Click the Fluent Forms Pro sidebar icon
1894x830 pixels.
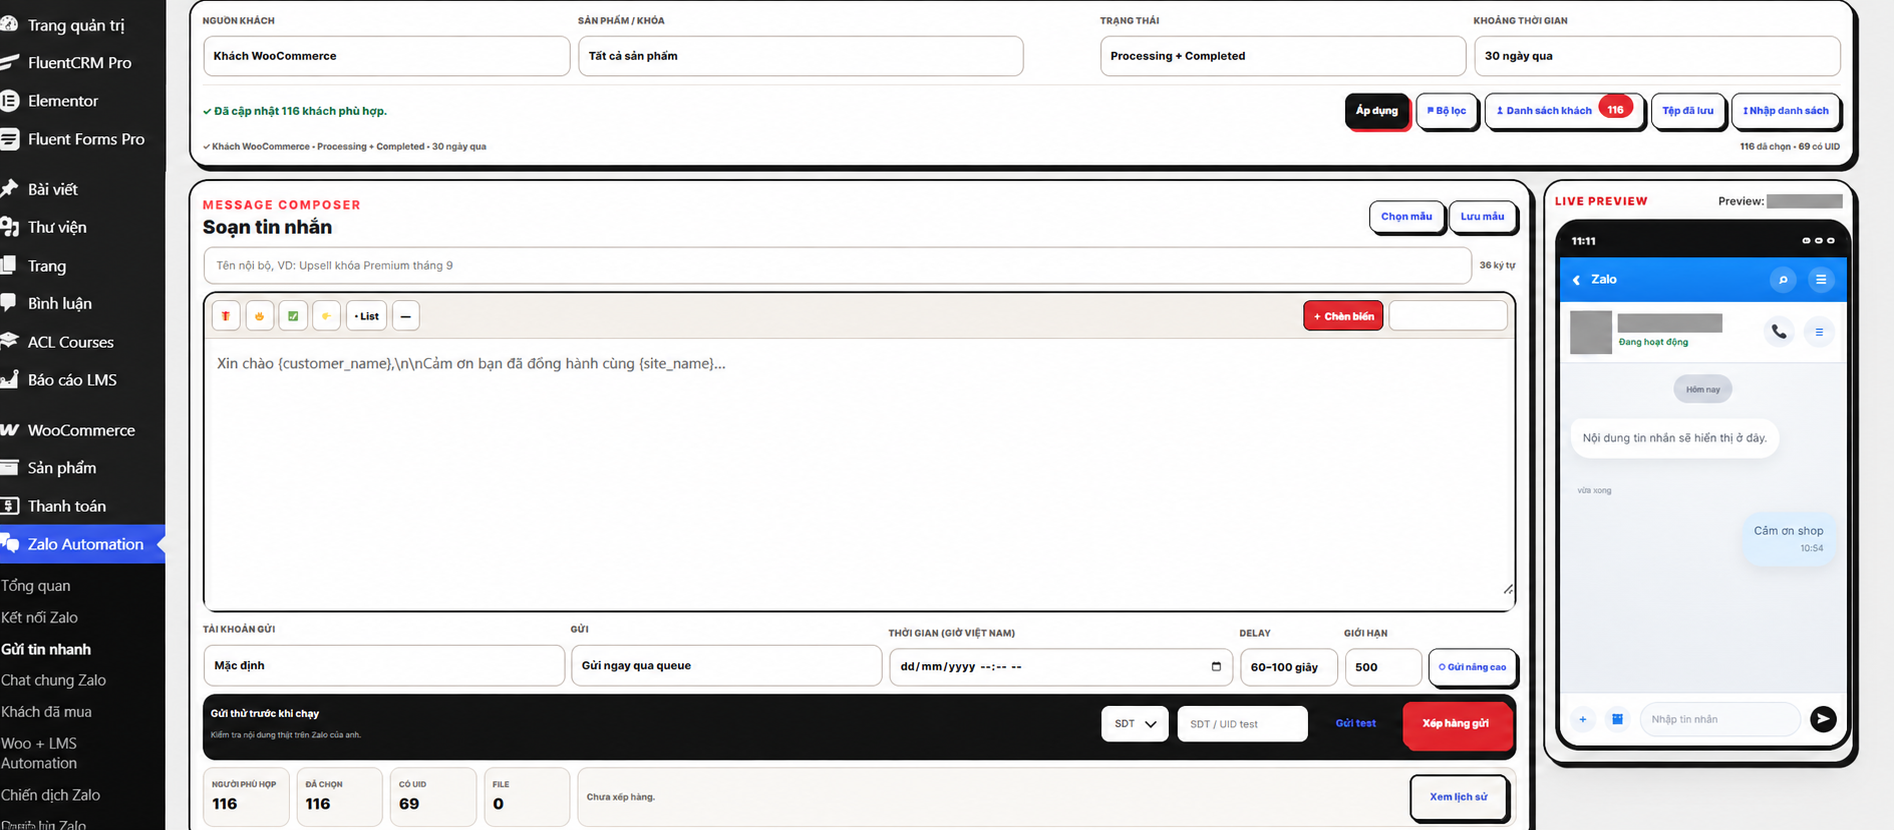(10, 139)
